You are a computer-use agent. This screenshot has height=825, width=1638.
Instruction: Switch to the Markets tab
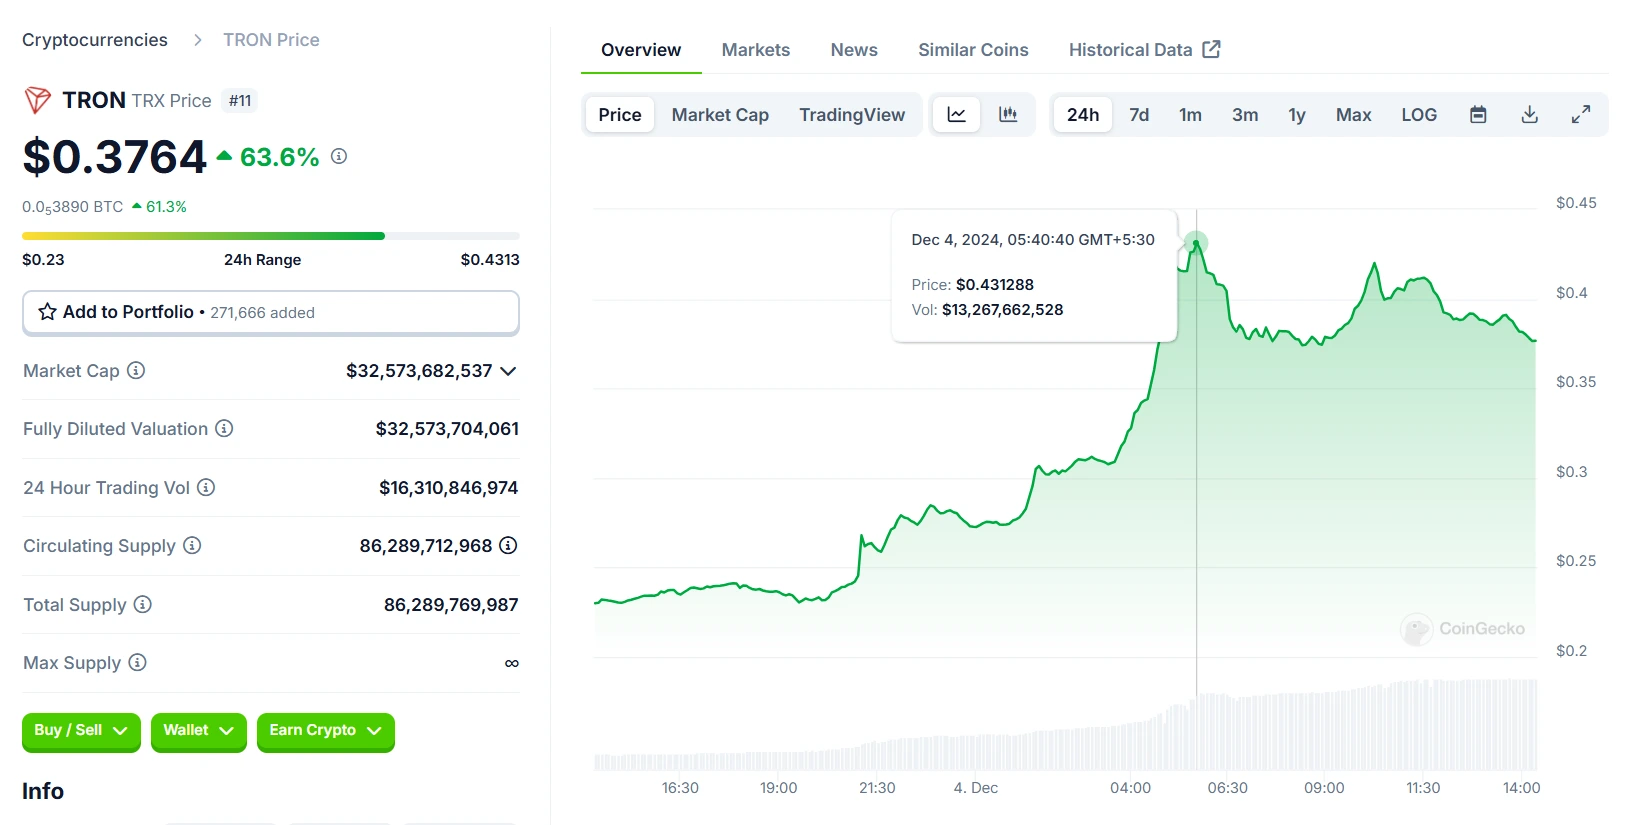pyautogui.click(x=756, y=50)
